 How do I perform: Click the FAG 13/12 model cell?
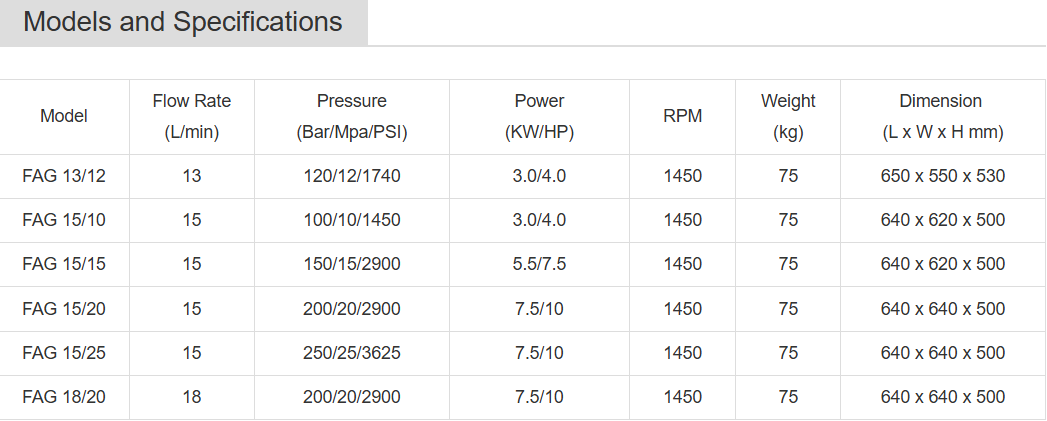coord(64,176)
